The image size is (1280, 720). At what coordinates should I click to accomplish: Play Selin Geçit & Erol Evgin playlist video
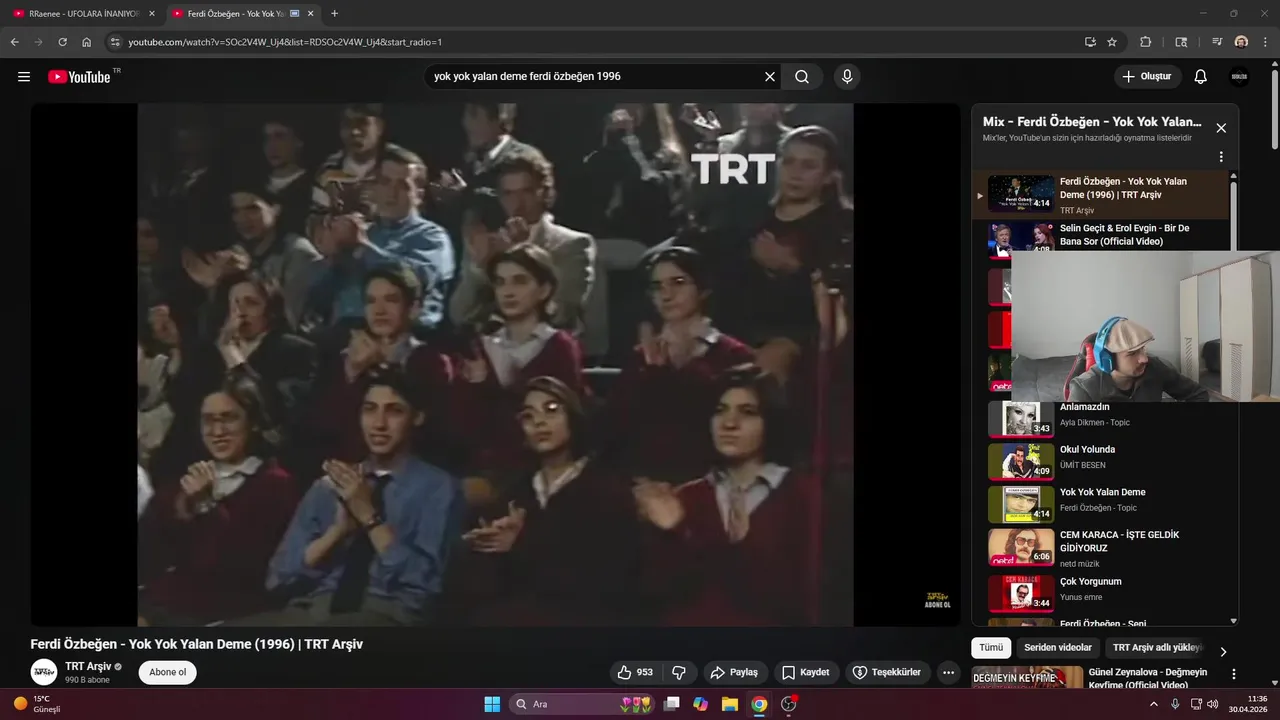pyautogui.click(x=1100, y=238)
